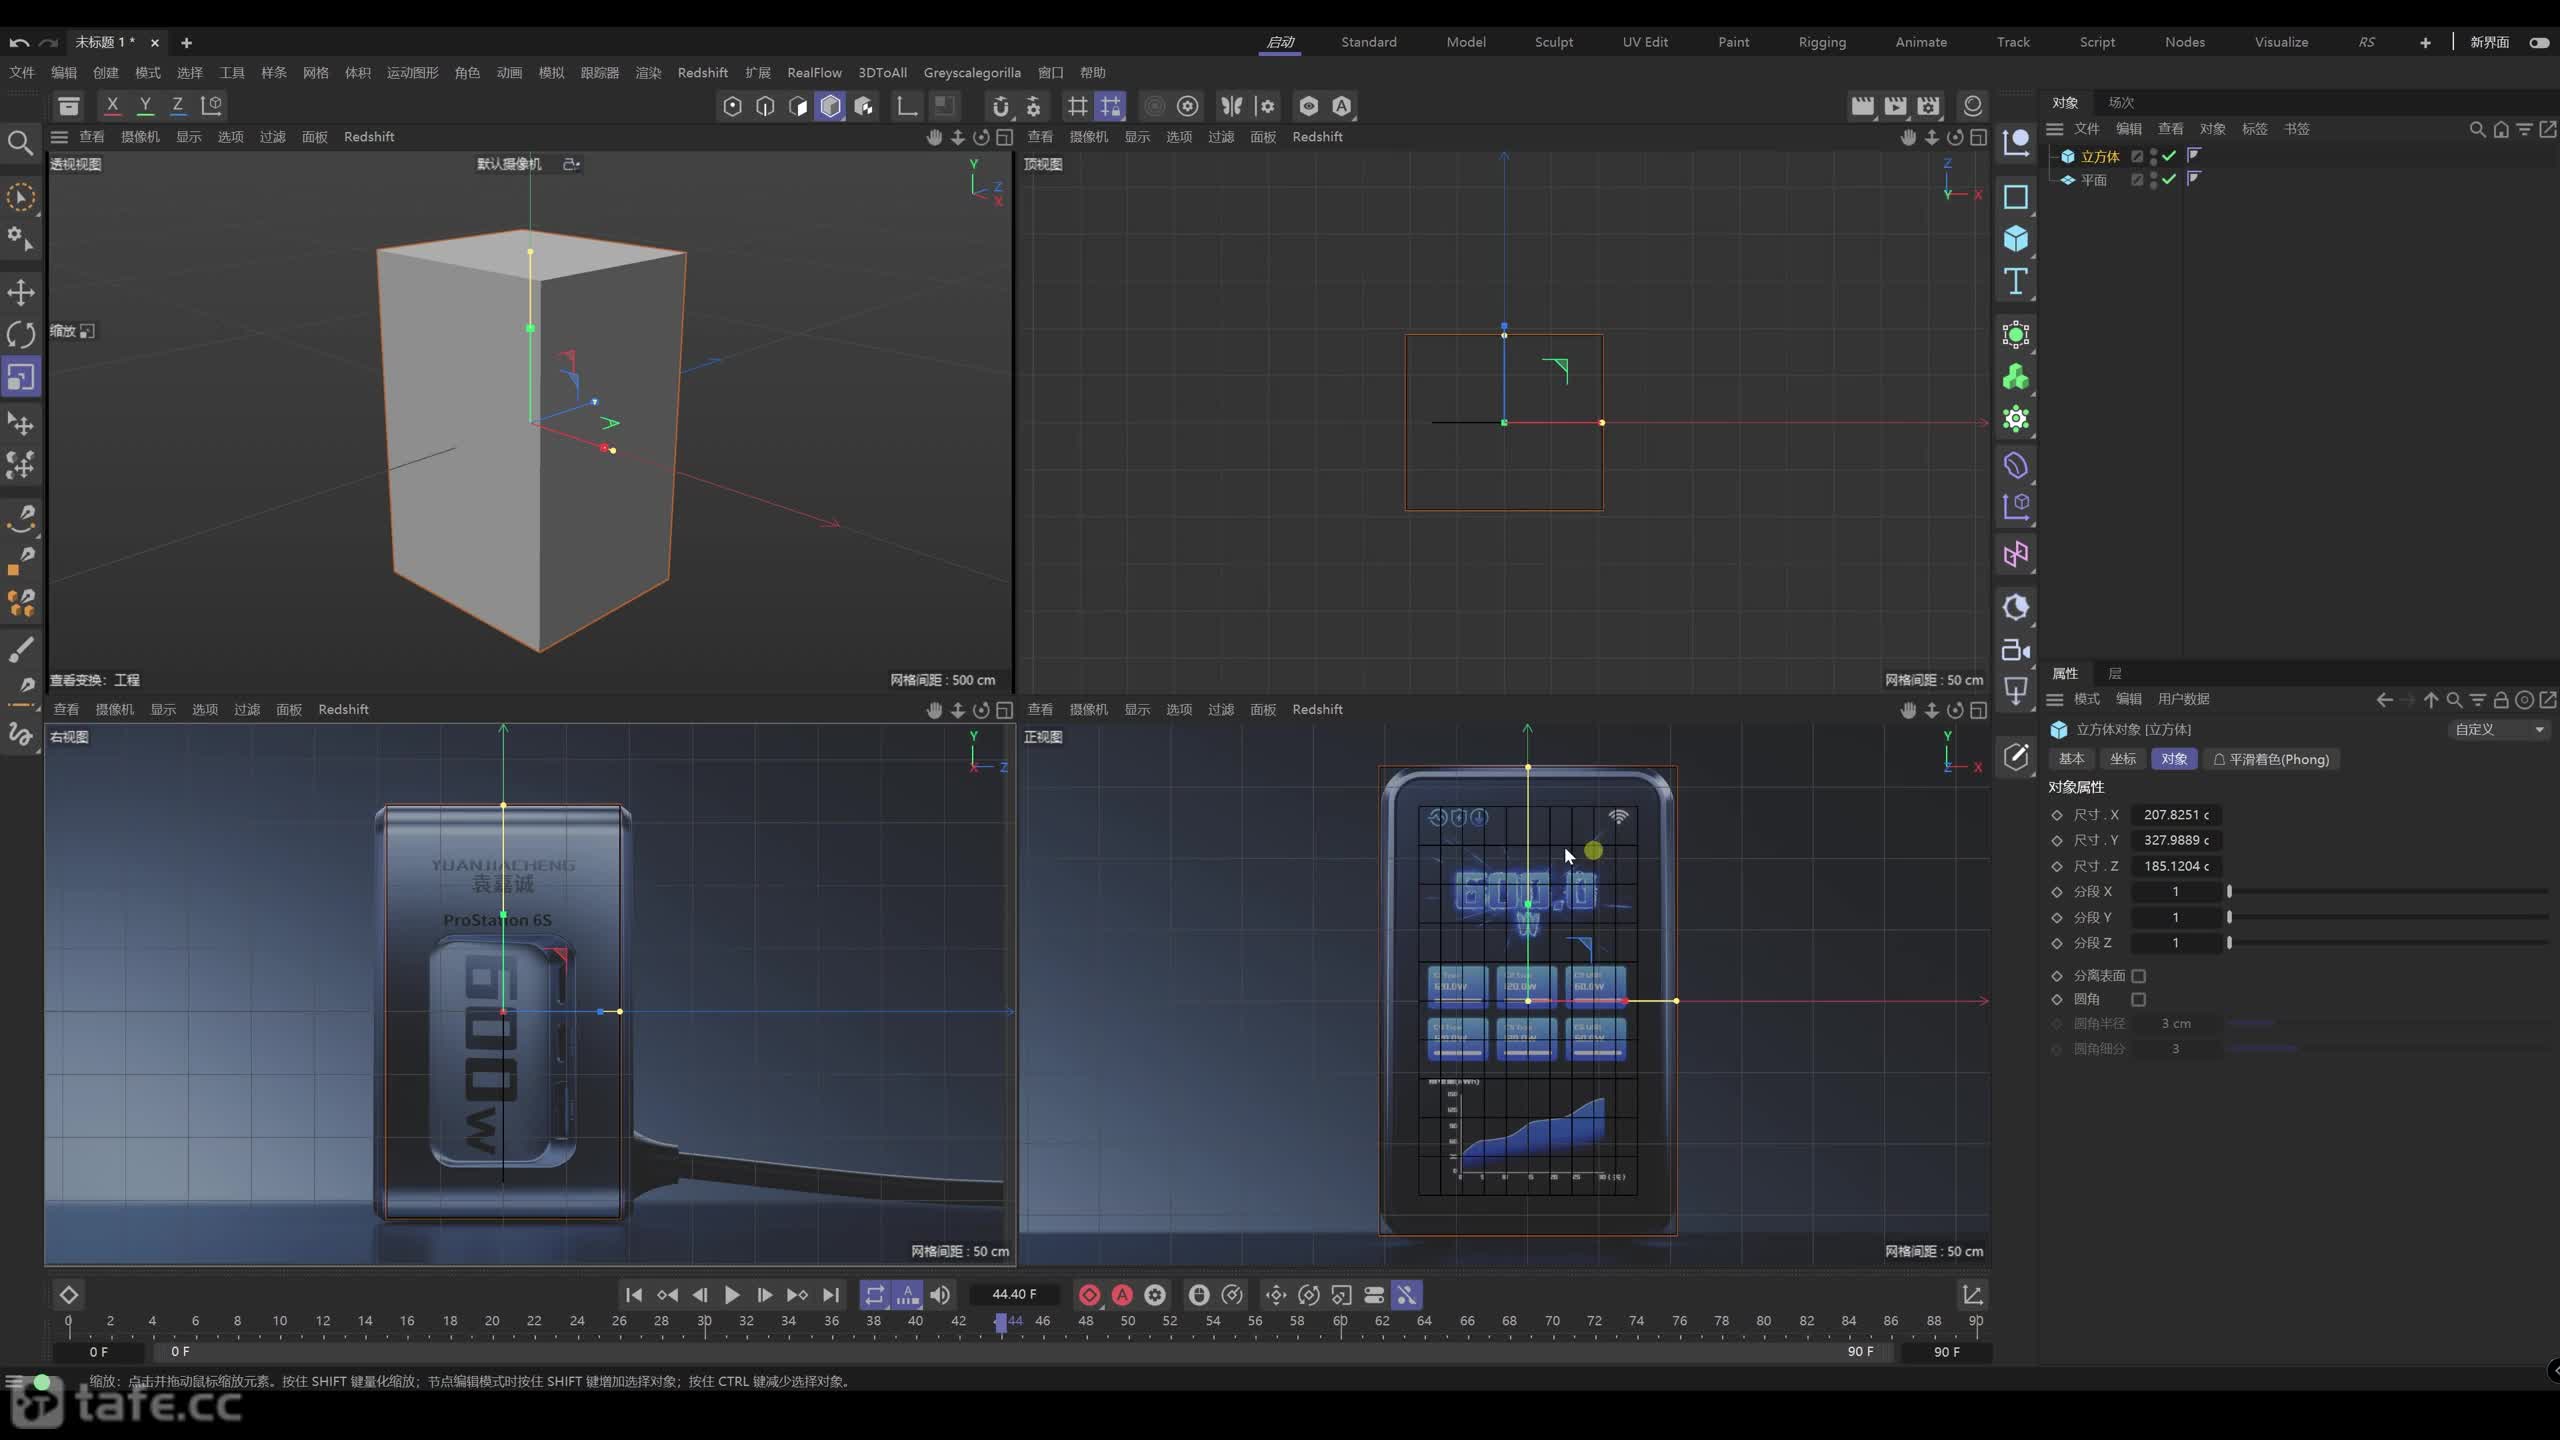Enable the 圆角 checkbox
The width and height of the screenshot is (2560, 1440).
[2138, 999]
